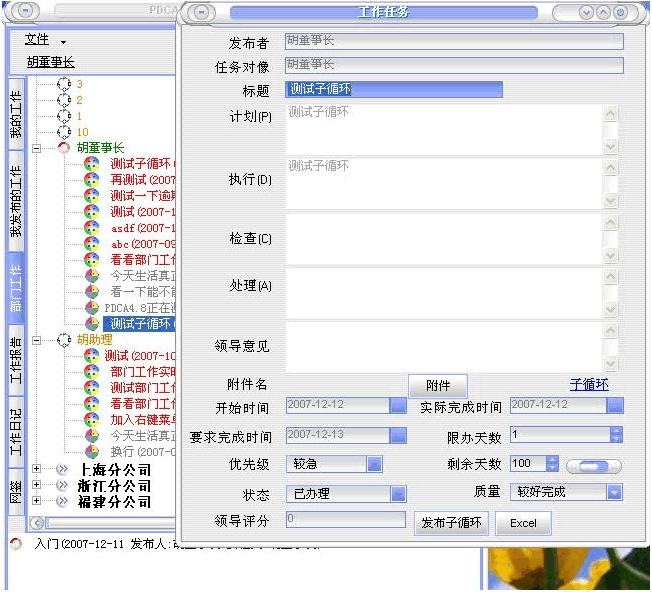
Task: Click the up-arrow round button in 工作任务 title bar
Action: (603, 12)
